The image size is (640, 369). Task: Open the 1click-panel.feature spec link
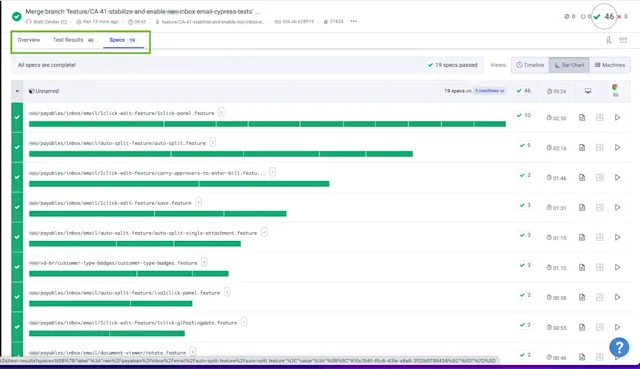point(122,113)
